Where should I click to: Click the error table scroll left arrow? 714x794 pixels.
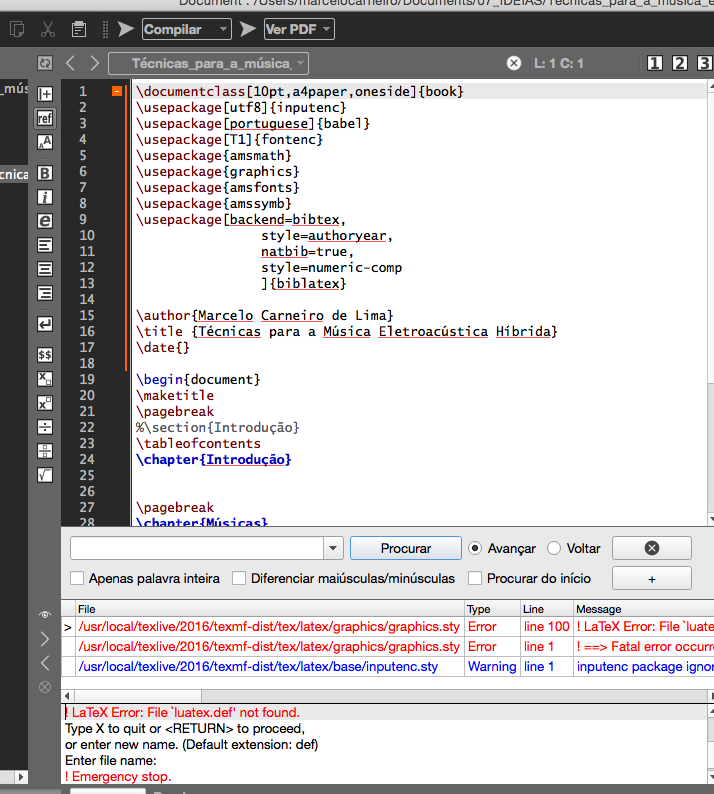67,696
